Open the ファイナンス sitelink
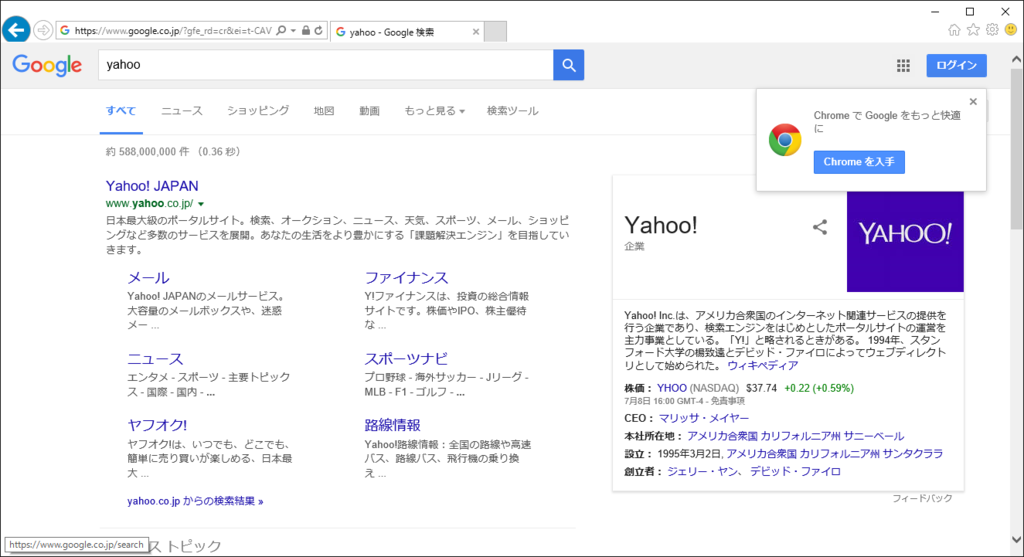The width and height of the screenshot is (1024, 557). click(x=406, y=278)
